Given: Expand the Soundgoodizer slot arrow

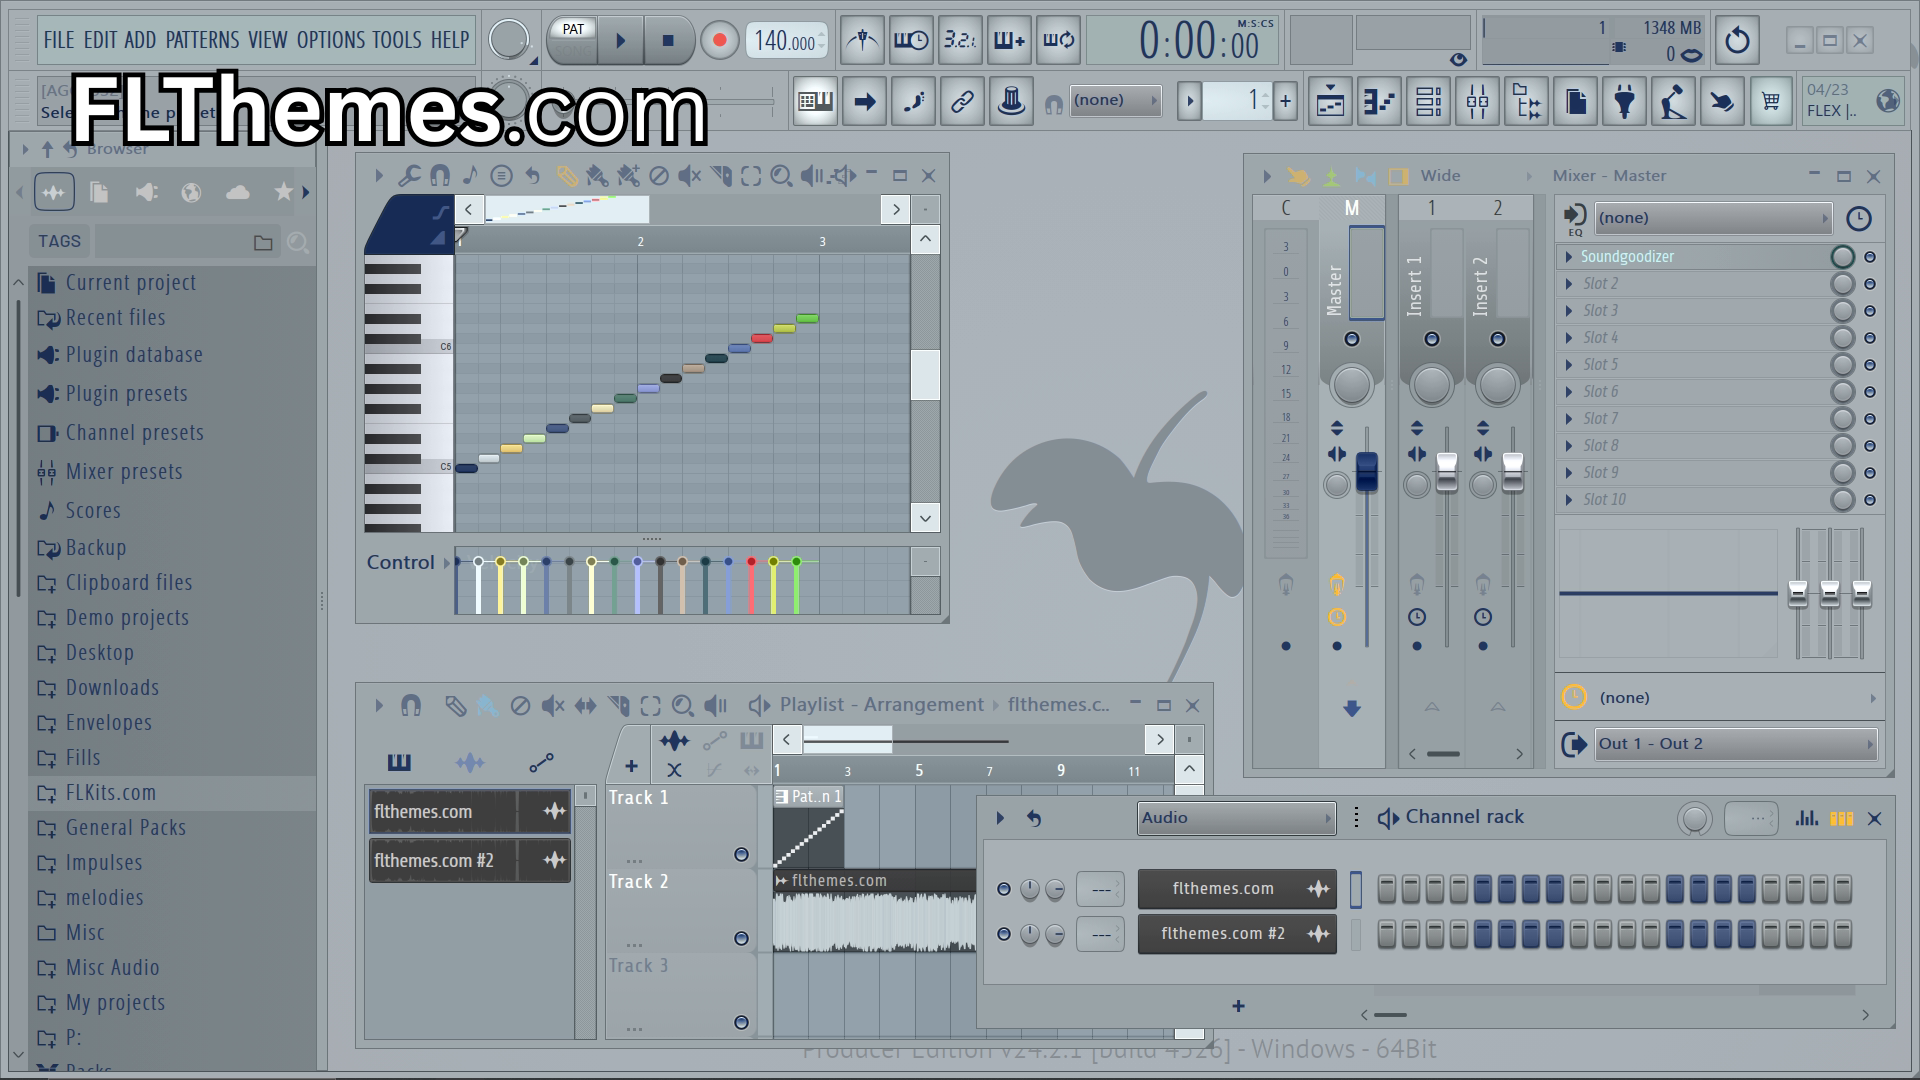Looking at the screenshot, I should click(1569, 257).
